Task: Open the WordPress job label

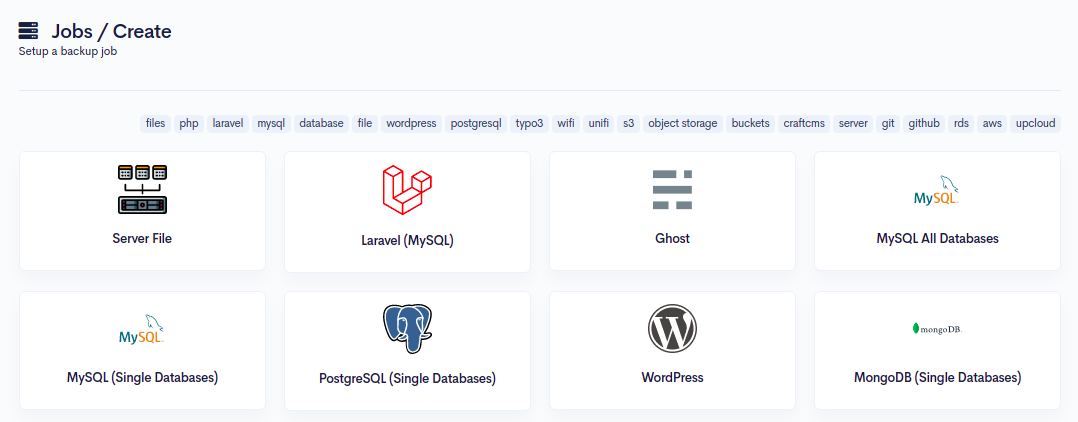Action: point(672,377)
